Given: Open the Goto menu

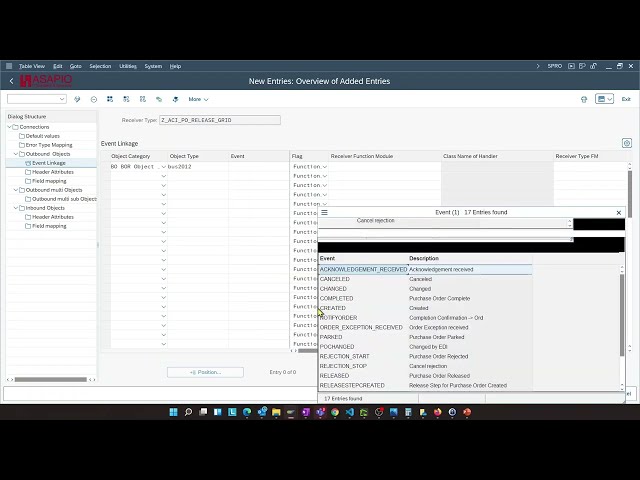Looking at the screenshot, I should point(76,66).
